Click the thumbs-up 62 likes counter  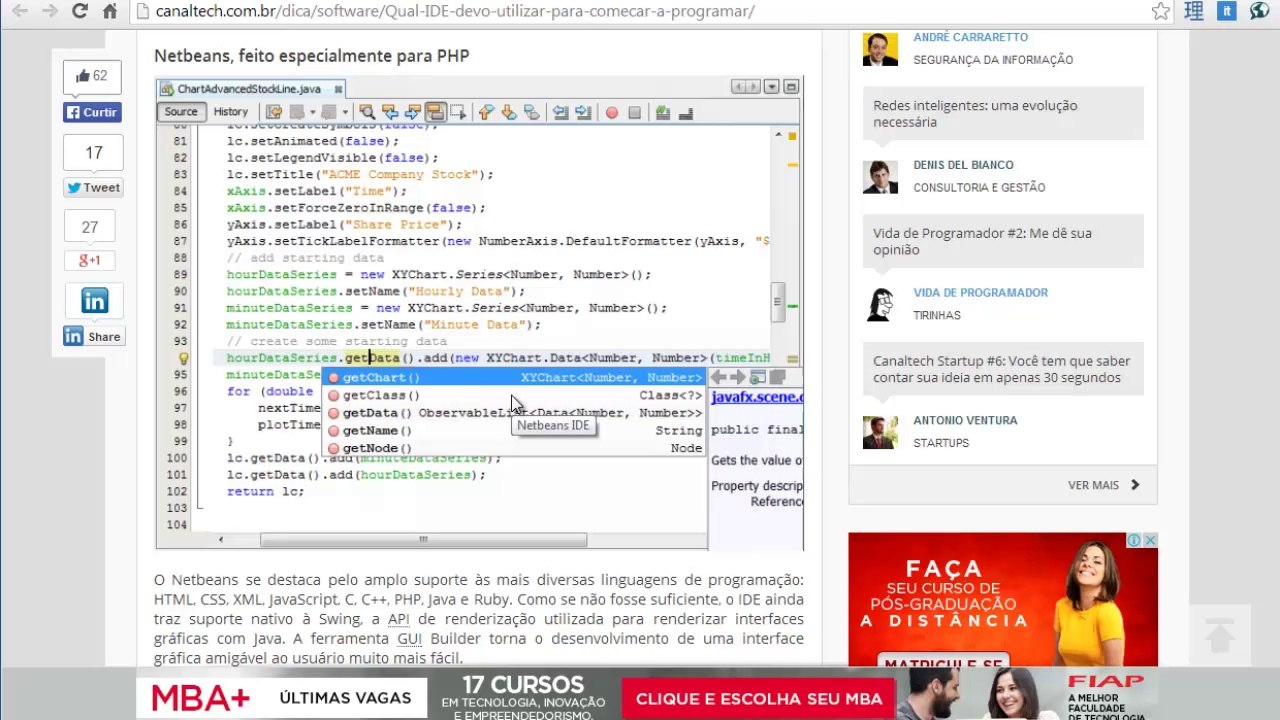point(92,76)
